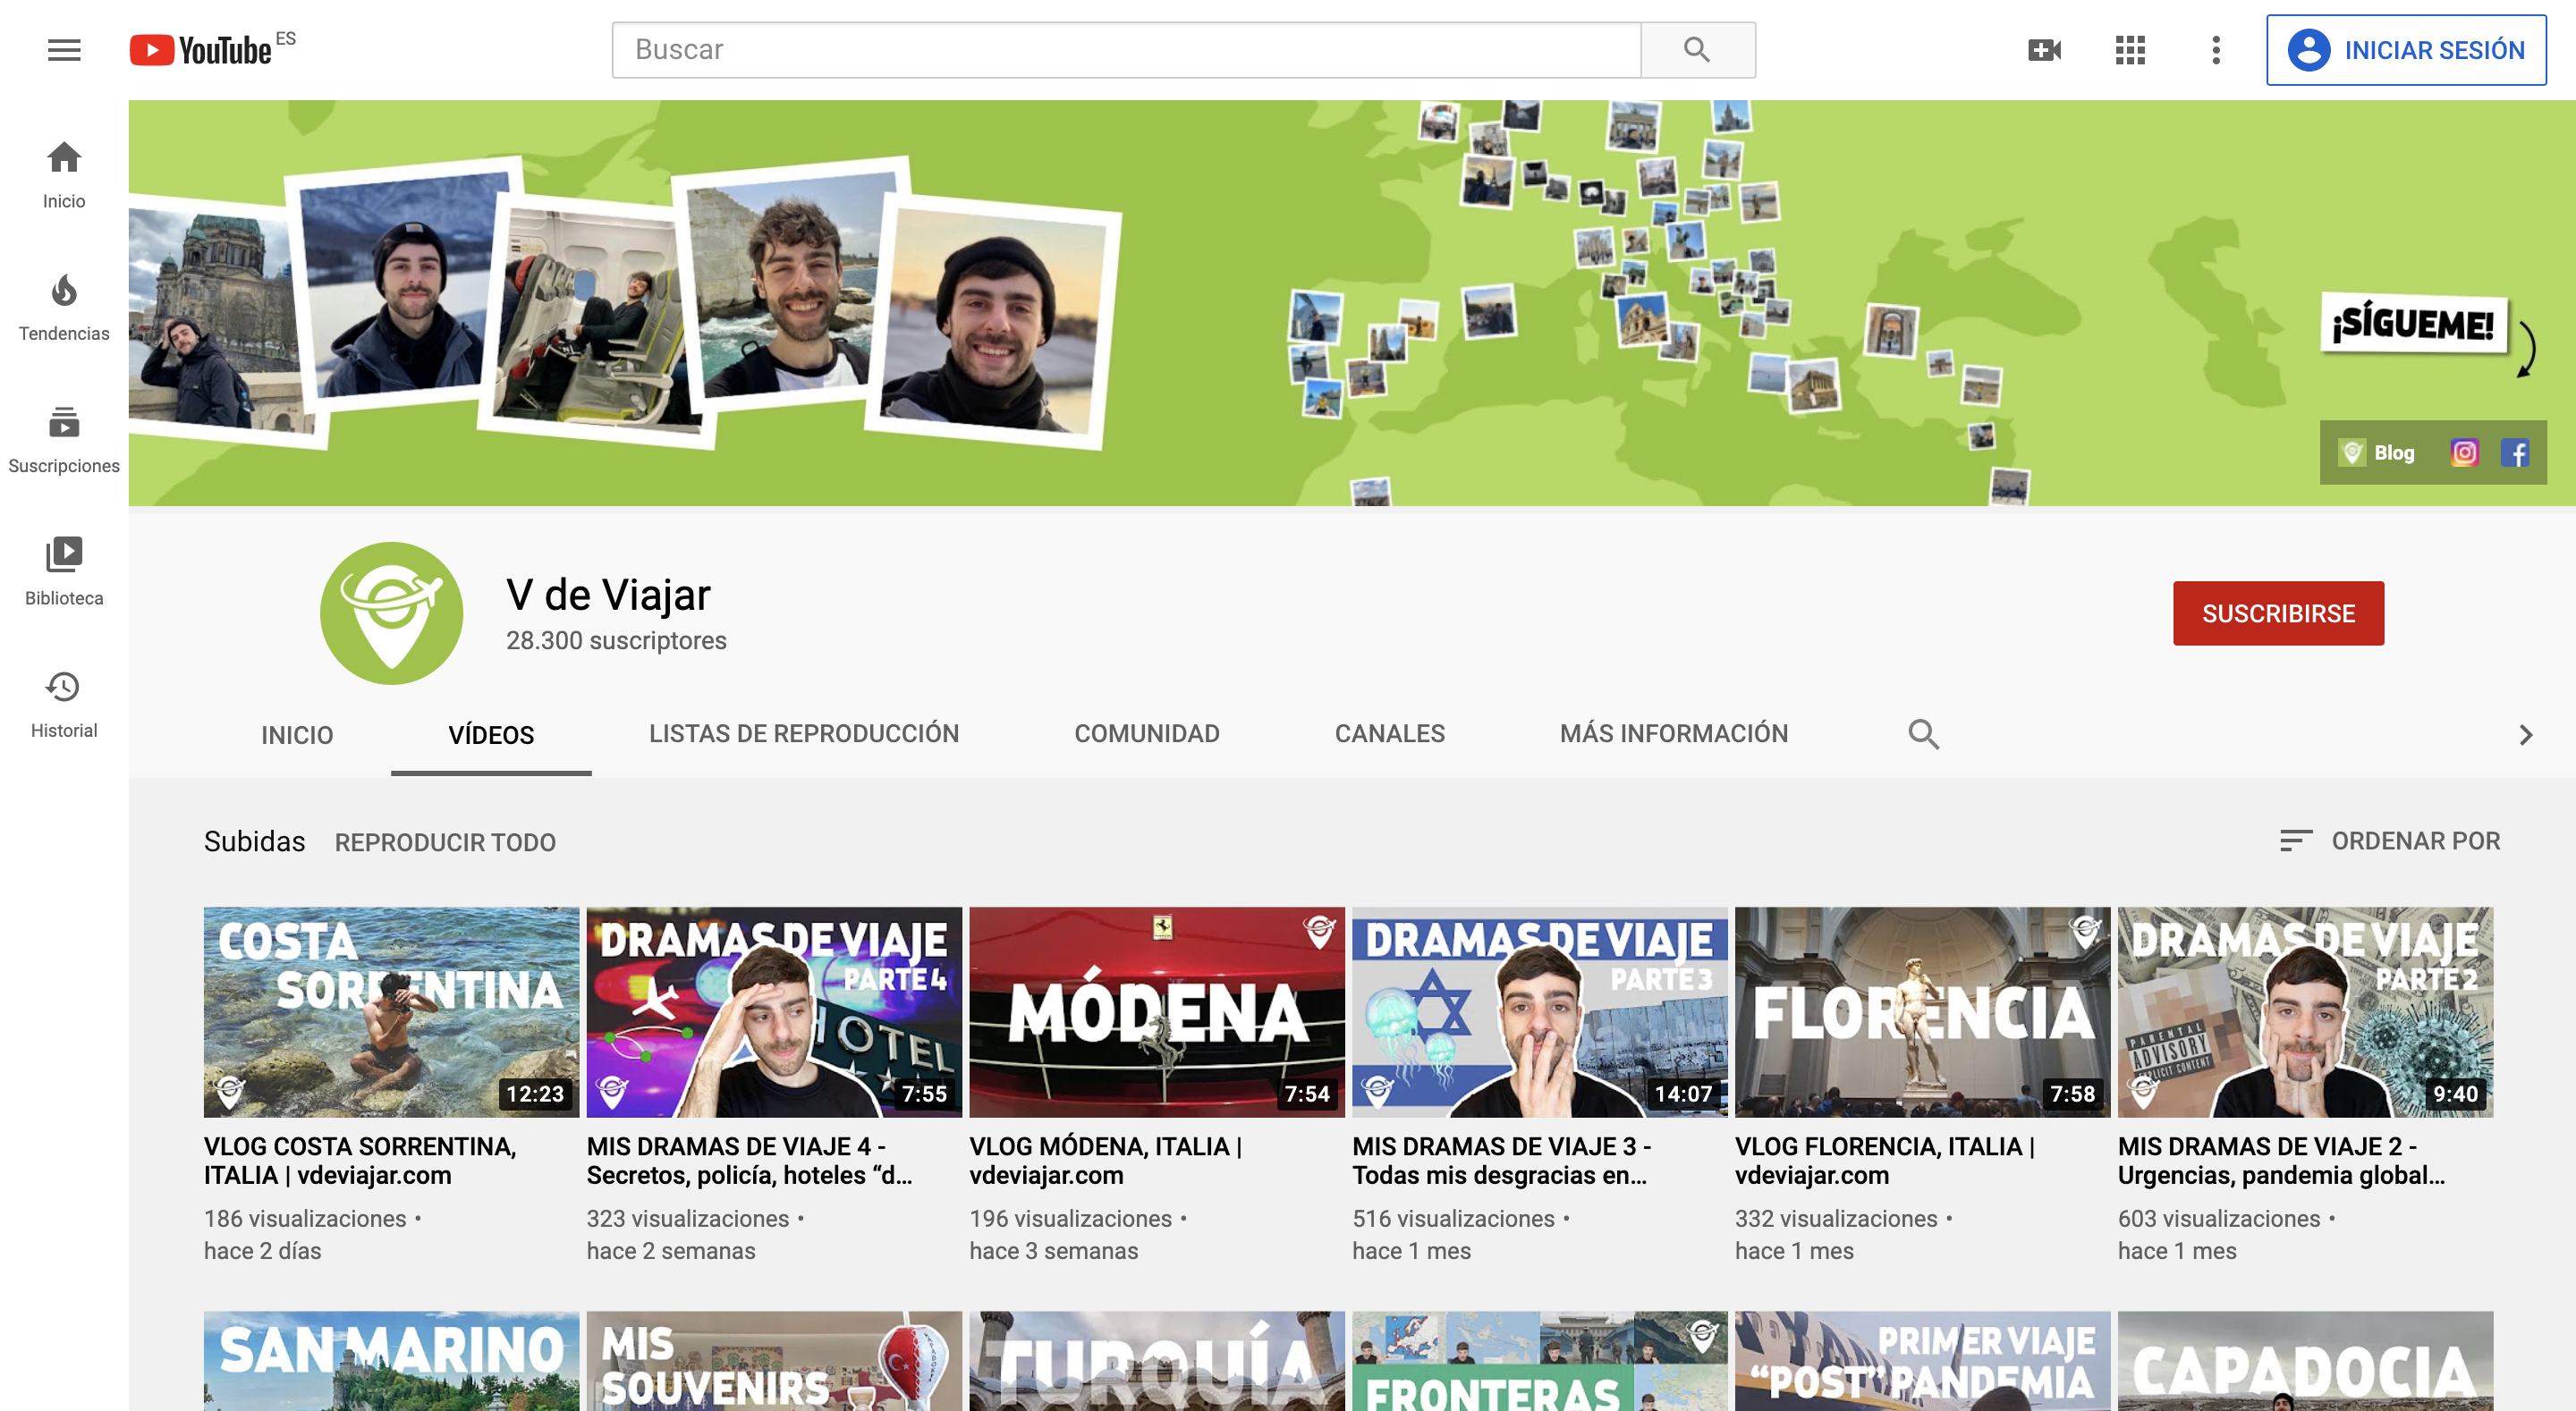
Task: Click the Facebook icon in banner
Action: (x=2515, y=453)
